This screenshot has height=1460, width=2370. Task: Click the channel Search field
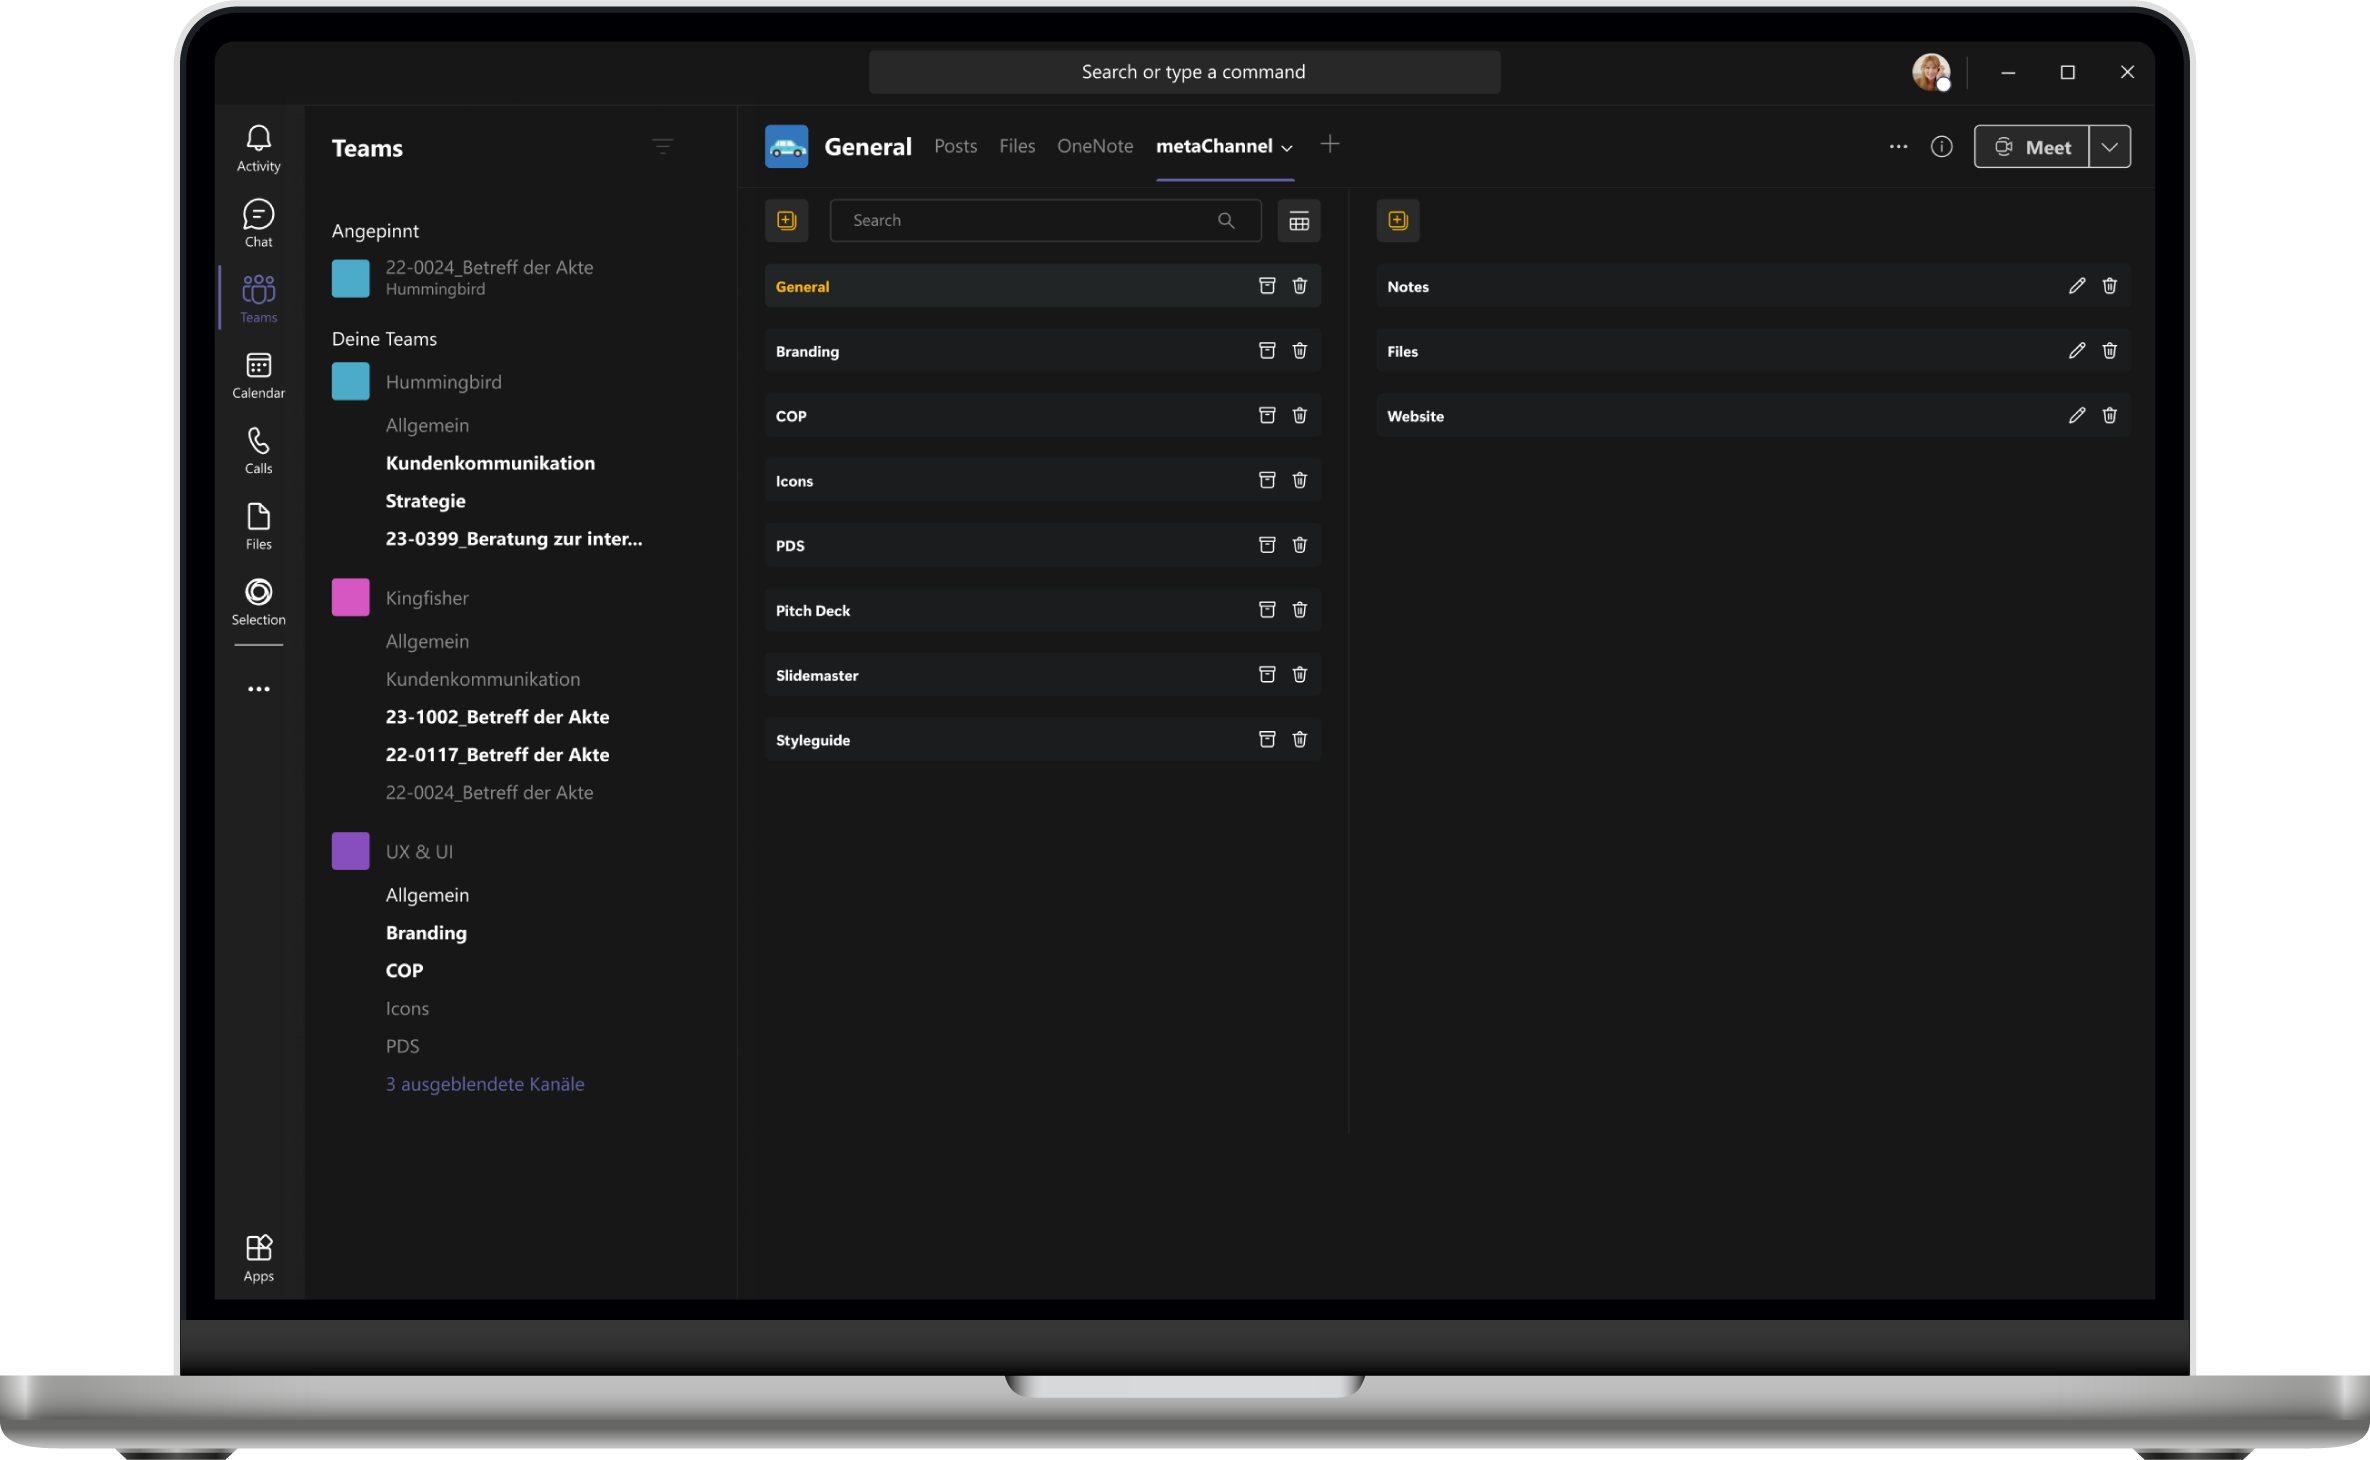[1045, 221]
